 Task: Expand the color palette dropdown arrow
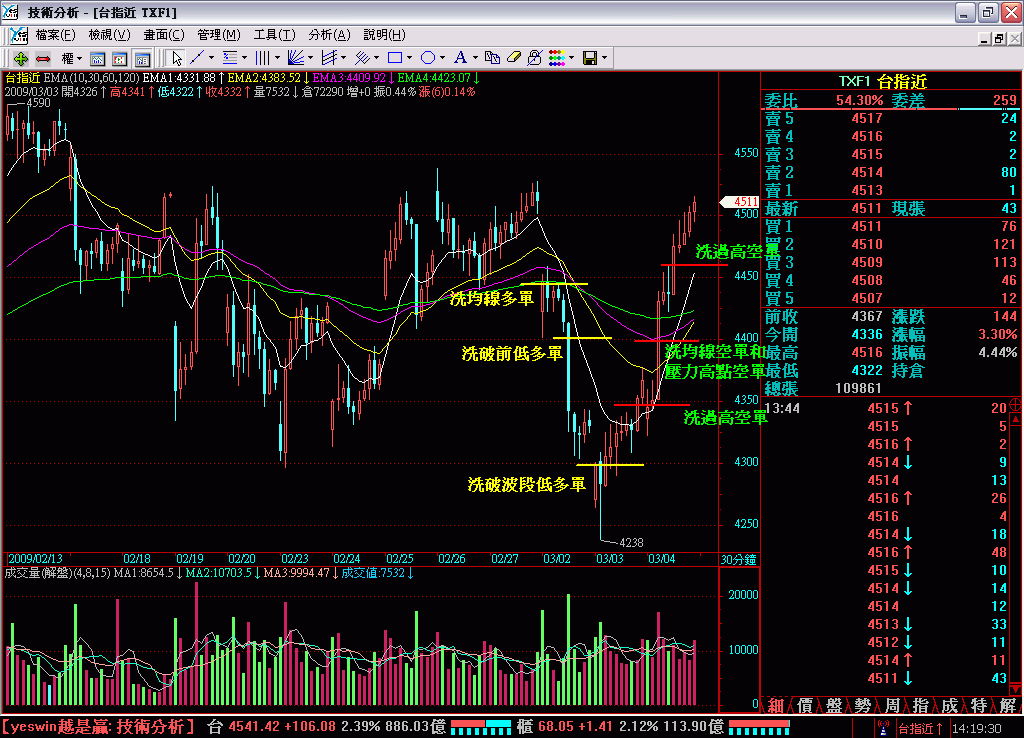pyautogui.click(x=571, y=59)
